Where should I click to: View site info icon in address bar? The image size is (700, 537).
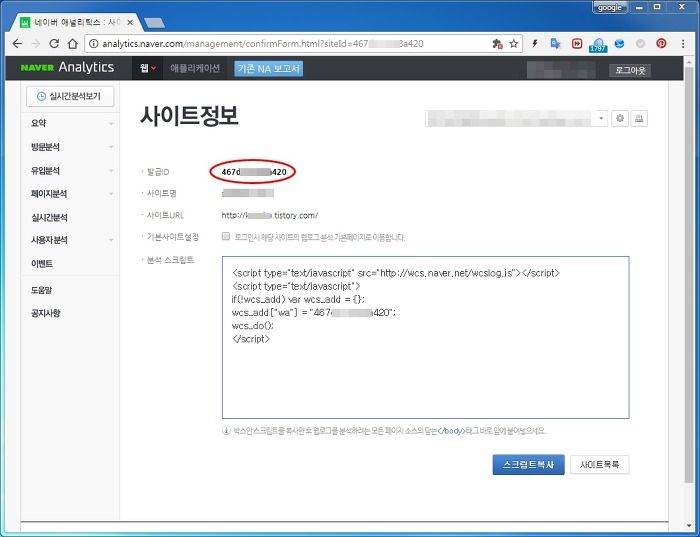click(93, 43)
